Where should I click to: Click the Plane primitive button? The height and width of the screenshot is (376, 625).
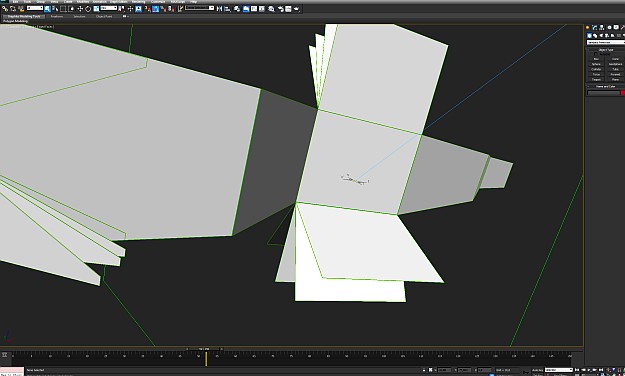615,79
